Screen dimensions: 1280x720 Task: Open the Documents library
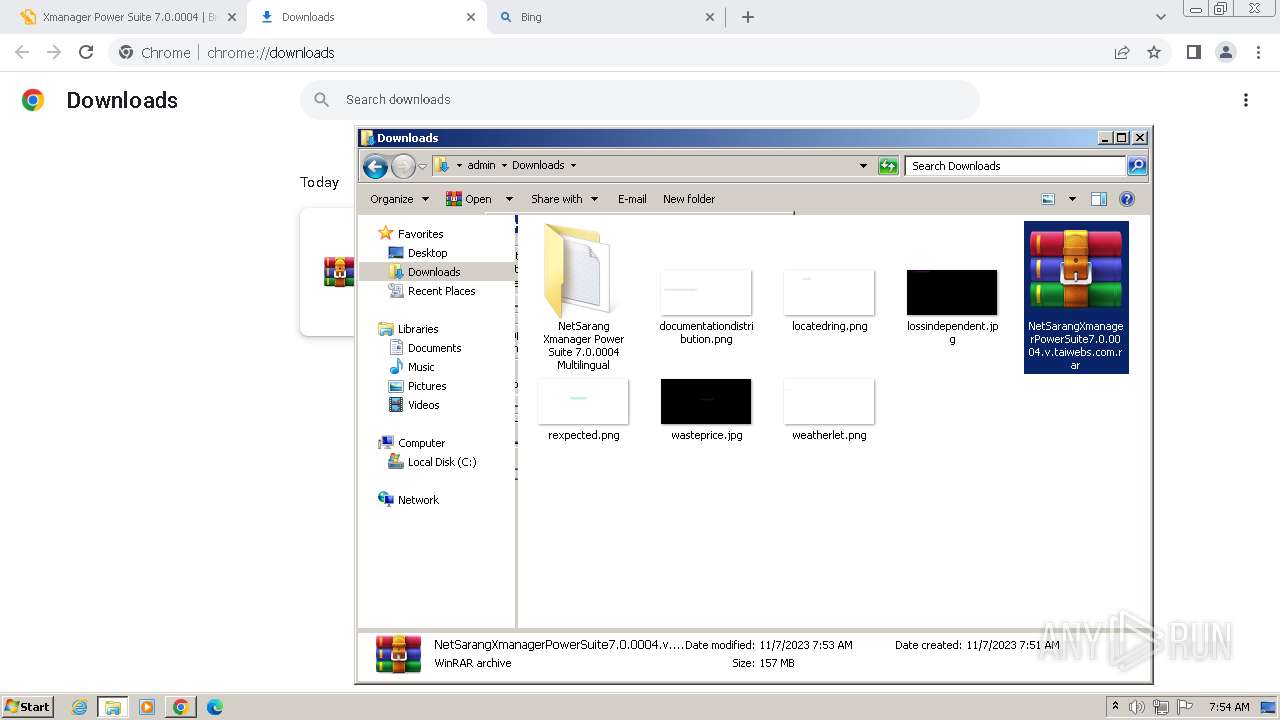pos(434,348)
